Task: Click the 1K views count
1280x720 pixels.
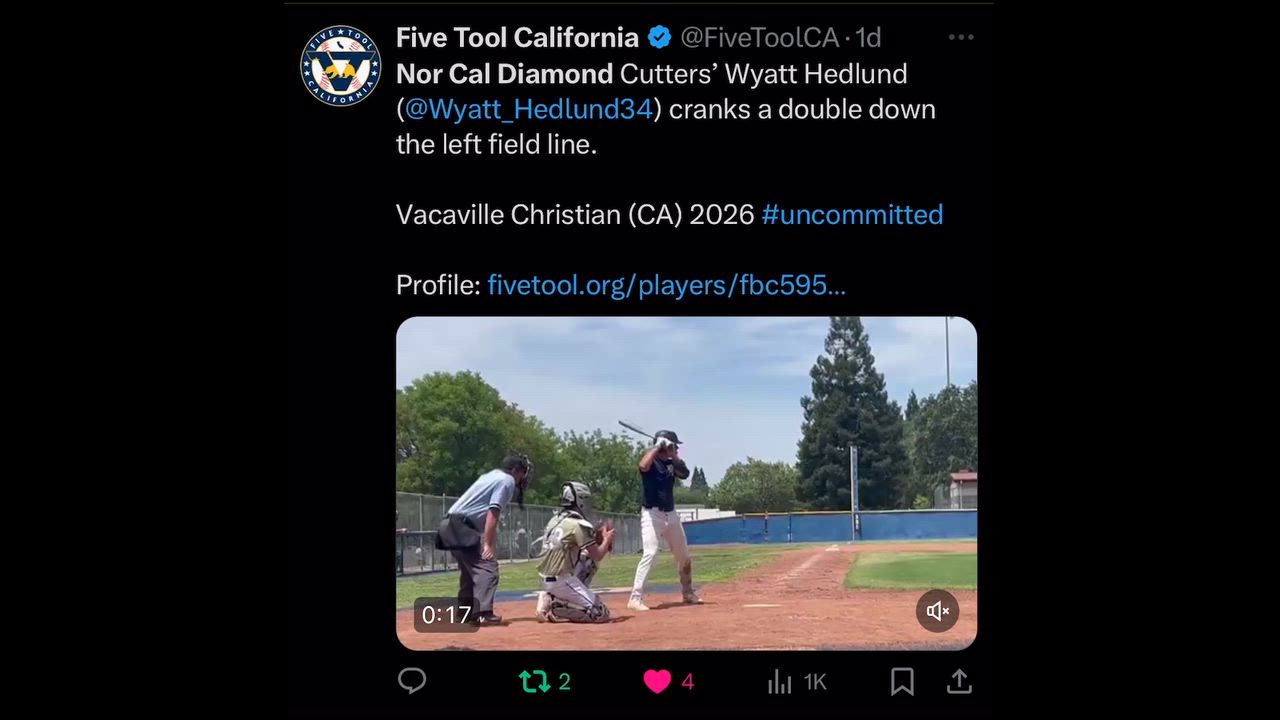Action: 815,682
